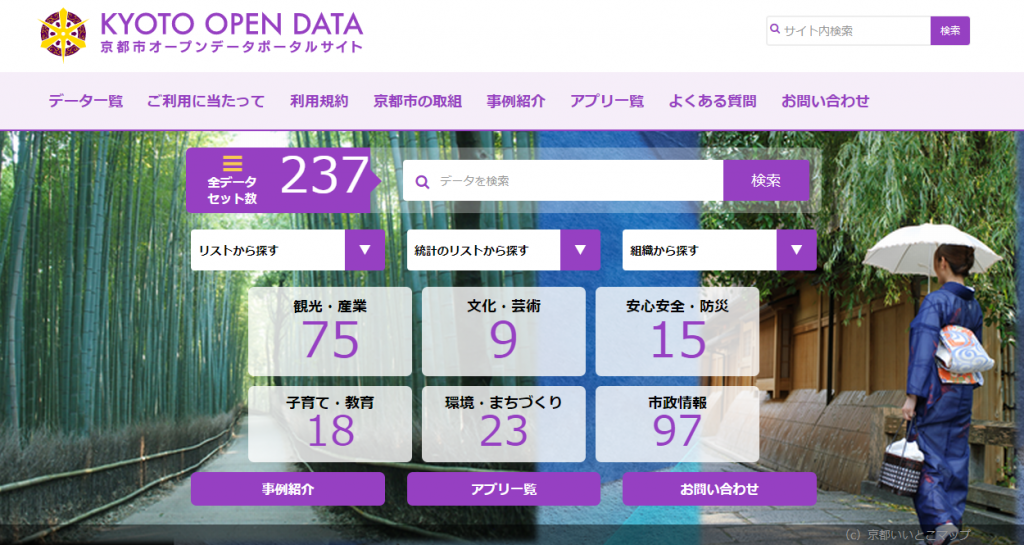The height and width of the screenshot is (545, 1024).
Task: Open the 環境・まちづくり 23 category card
Action: point(504,424)
